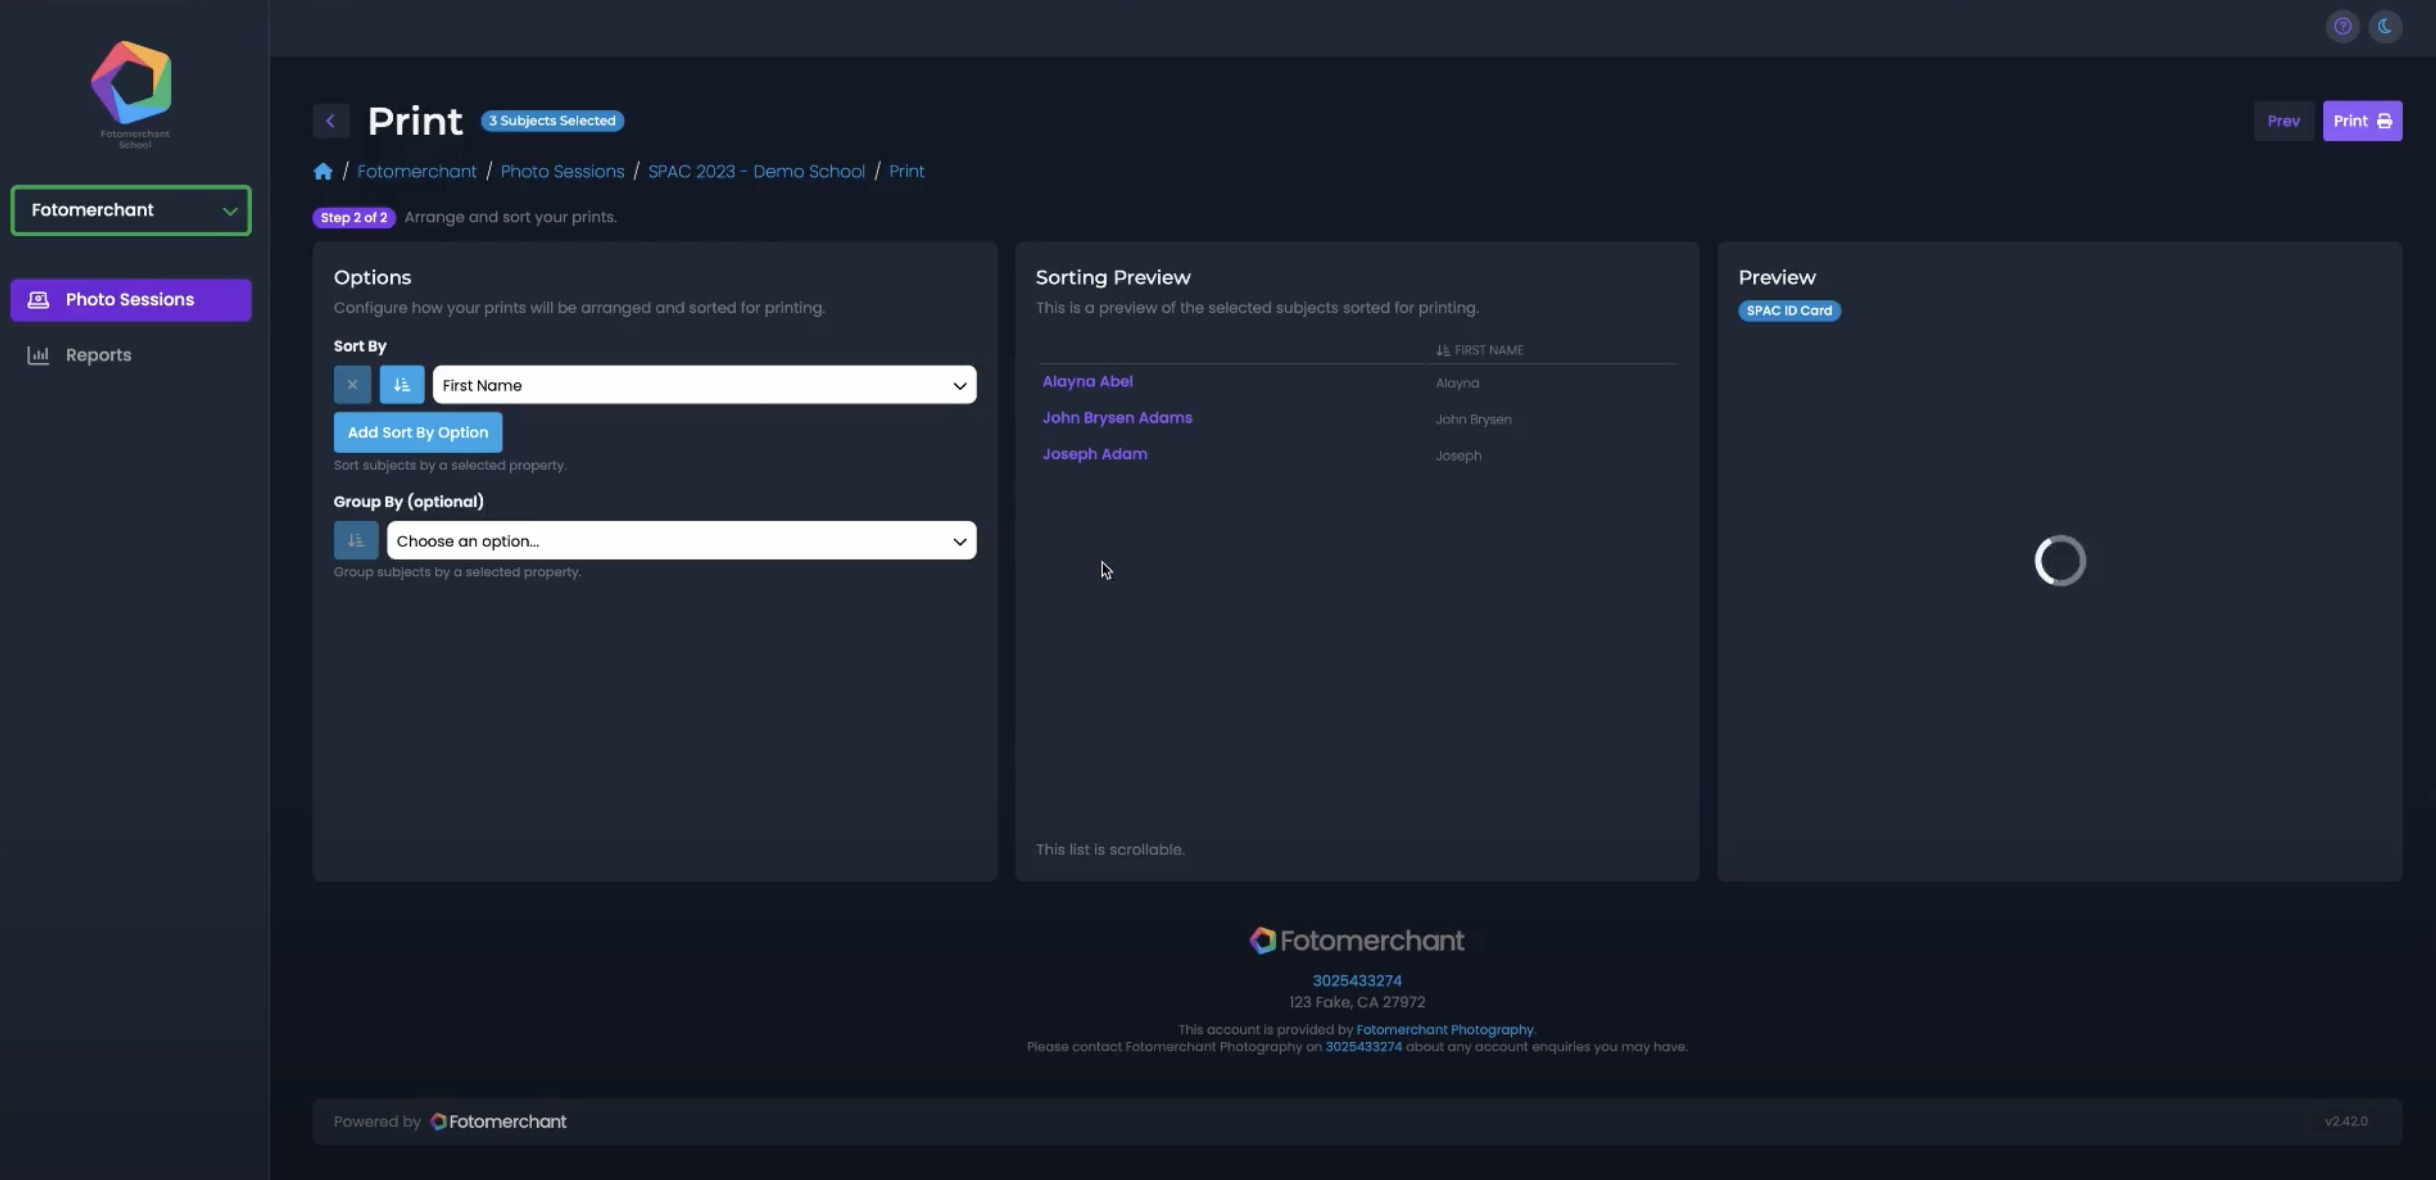
Task: Open Reports in sidebar
Action: 131,355
